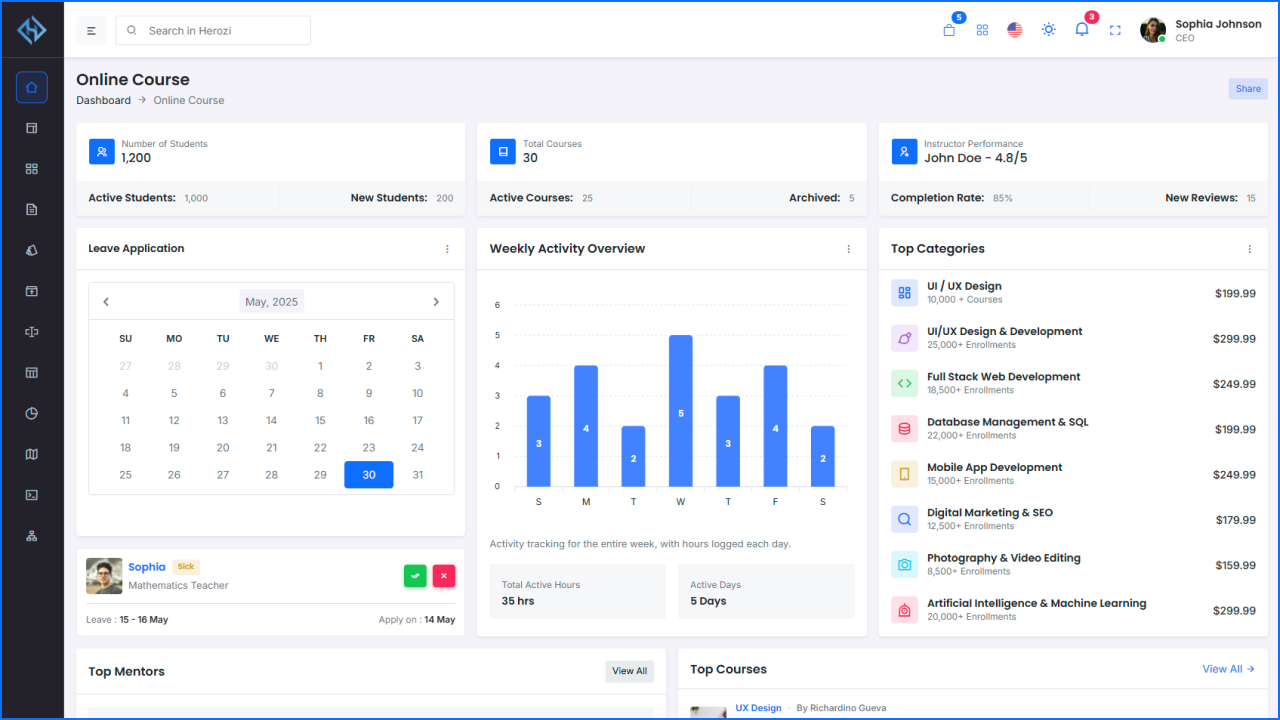Open the shopping bag with 5 items
This screenshot has width=1280, height=720.
click(x=948, y=29)
